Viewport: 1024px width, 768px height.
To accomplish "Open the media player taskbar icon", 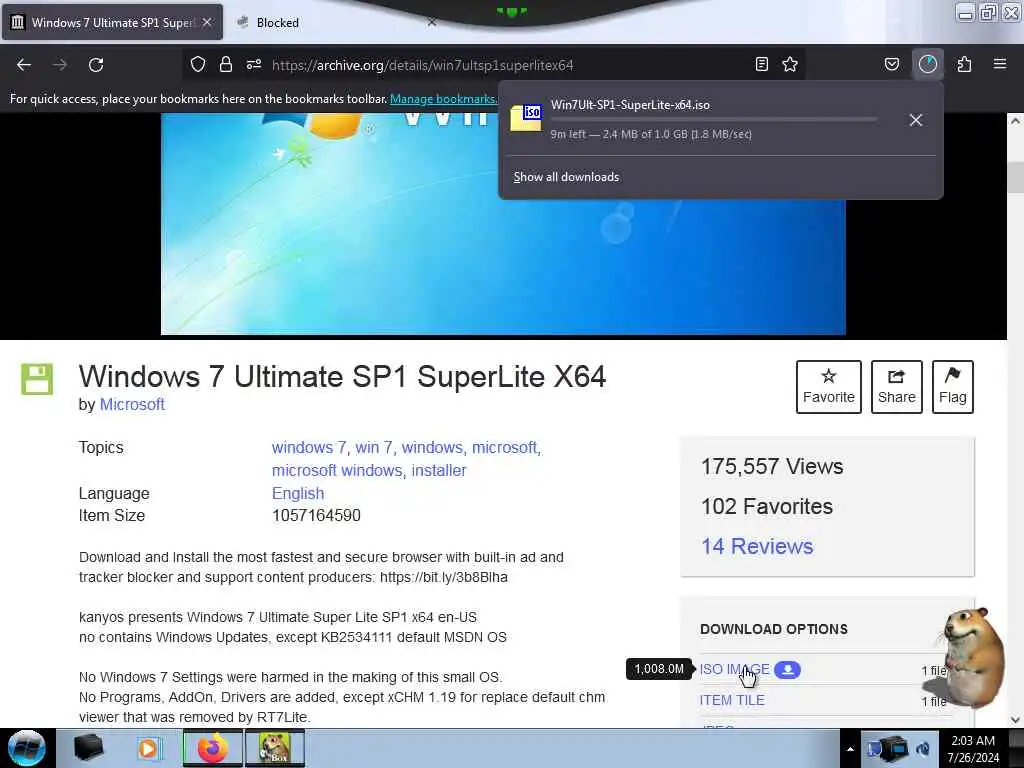I will (150, 748).
